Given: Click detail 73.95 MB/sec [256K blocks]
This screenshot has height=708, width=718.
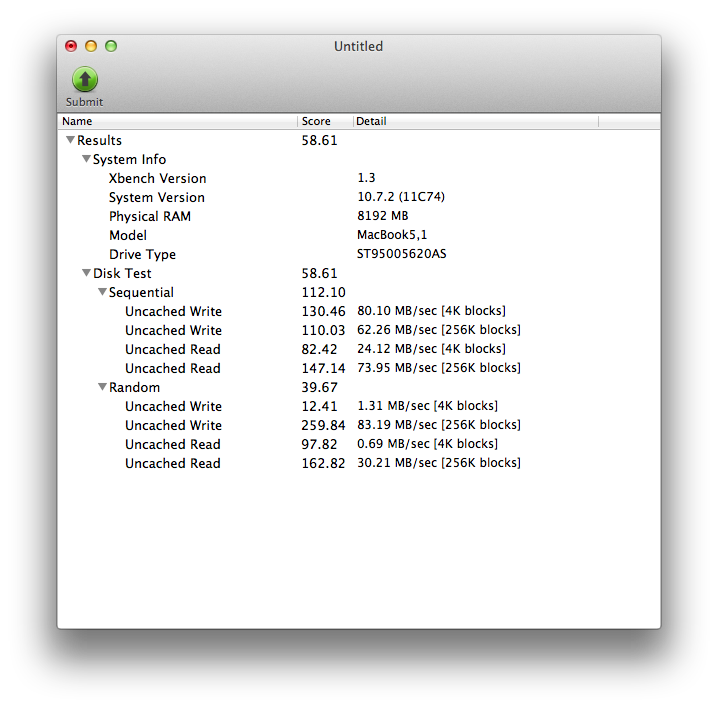Looking at the screenshot, I should [439, 368].
